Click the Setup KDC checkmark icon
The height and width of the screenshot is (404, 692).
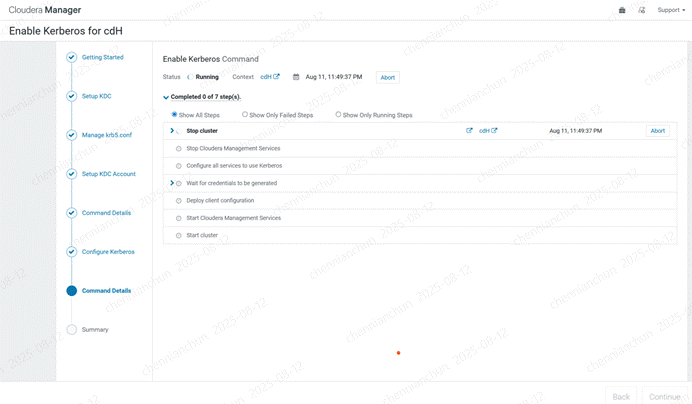pyautogui.click(x=71, y=96)
